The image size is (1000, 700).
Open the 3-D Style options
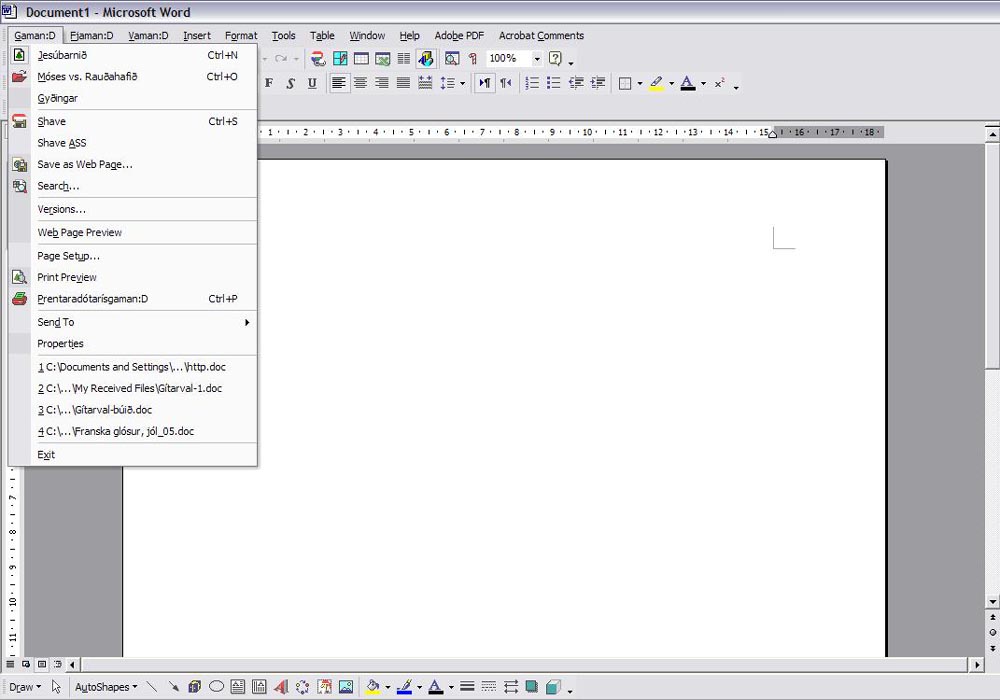click(x=553, y=687)
